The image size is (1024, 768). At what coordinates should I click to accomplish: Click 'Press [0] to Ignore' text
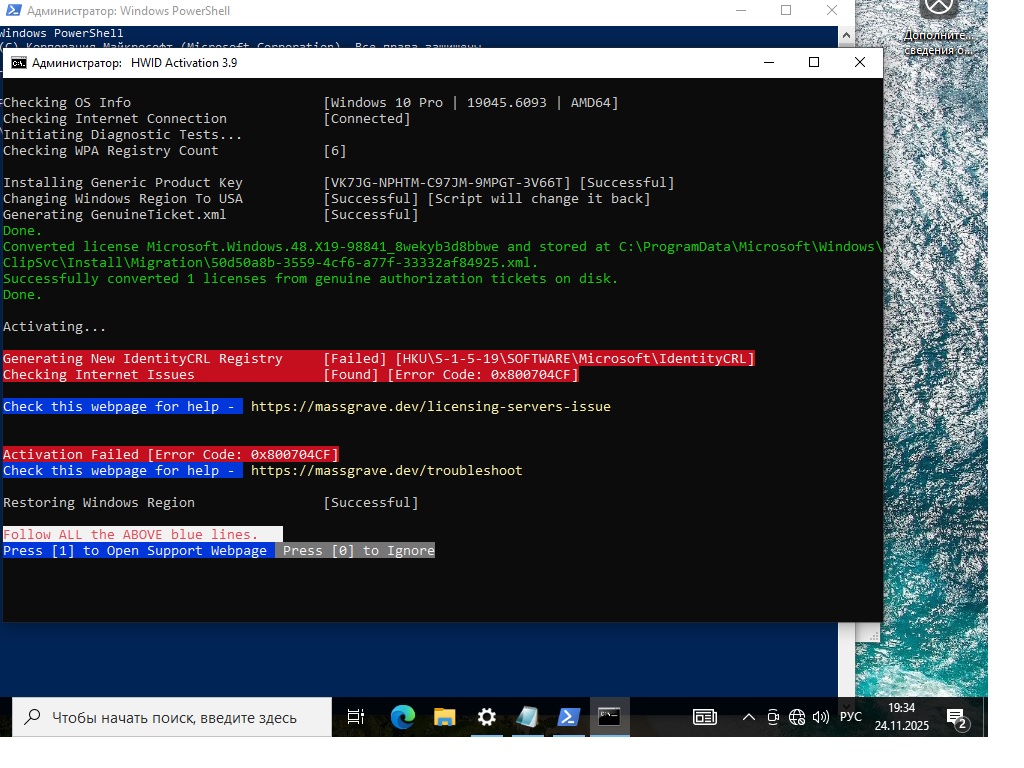pyautogui.click(x=359, y=551)
